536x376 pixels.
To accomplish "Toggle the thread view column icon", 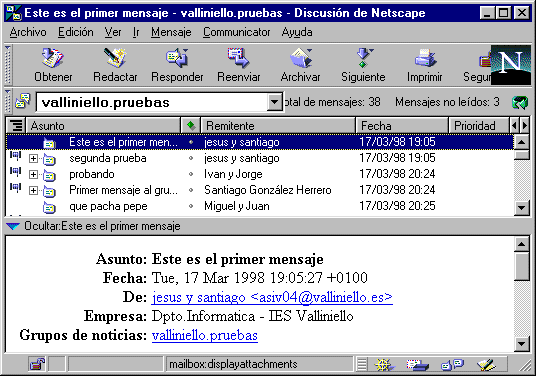I will [16, 126].
